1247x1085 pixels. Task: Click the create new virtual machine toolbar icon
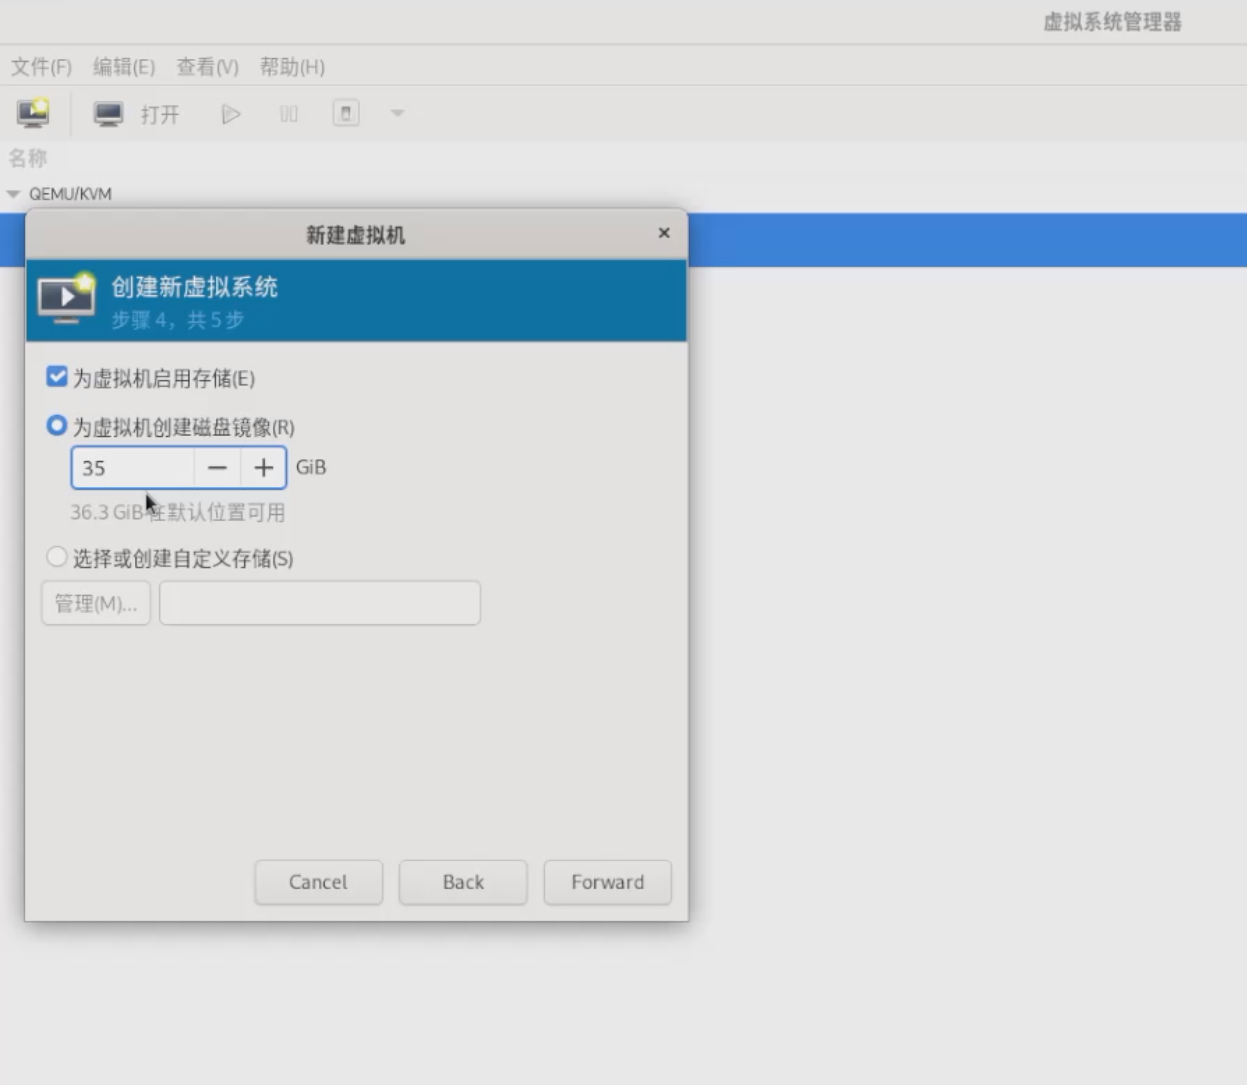33,113
